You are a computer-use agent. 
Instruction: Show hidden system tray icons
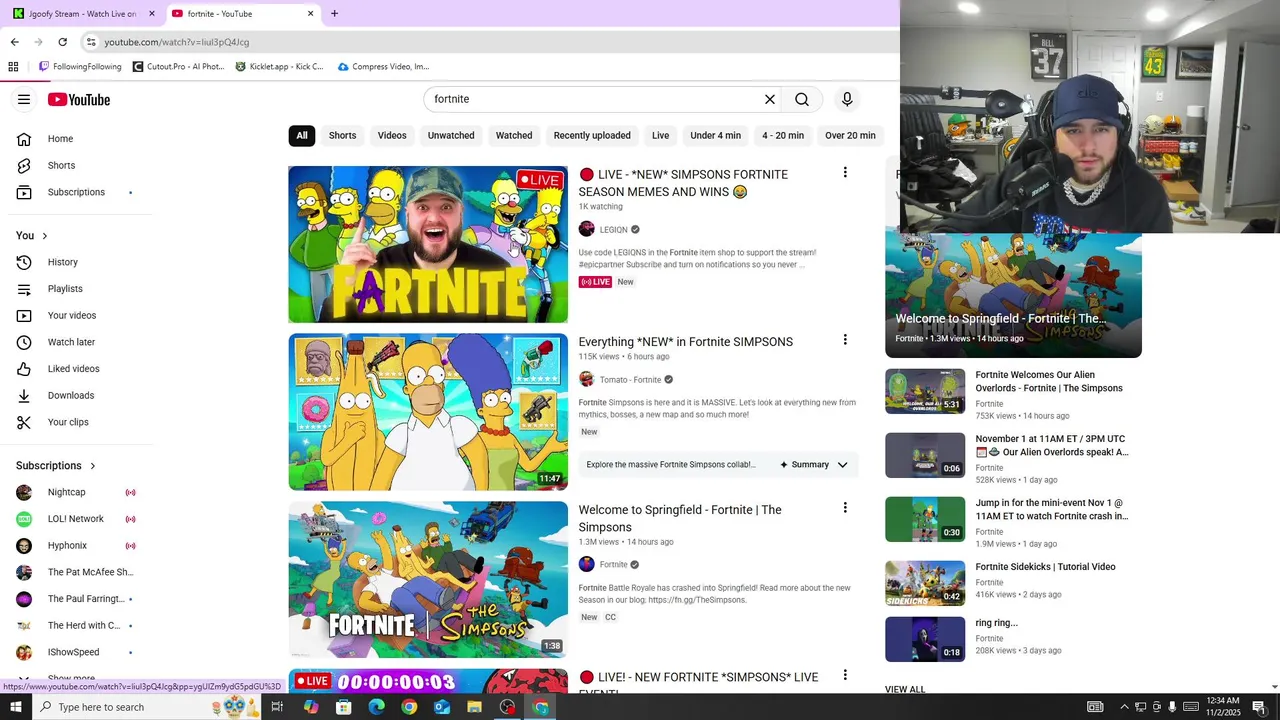[1124, 707]
